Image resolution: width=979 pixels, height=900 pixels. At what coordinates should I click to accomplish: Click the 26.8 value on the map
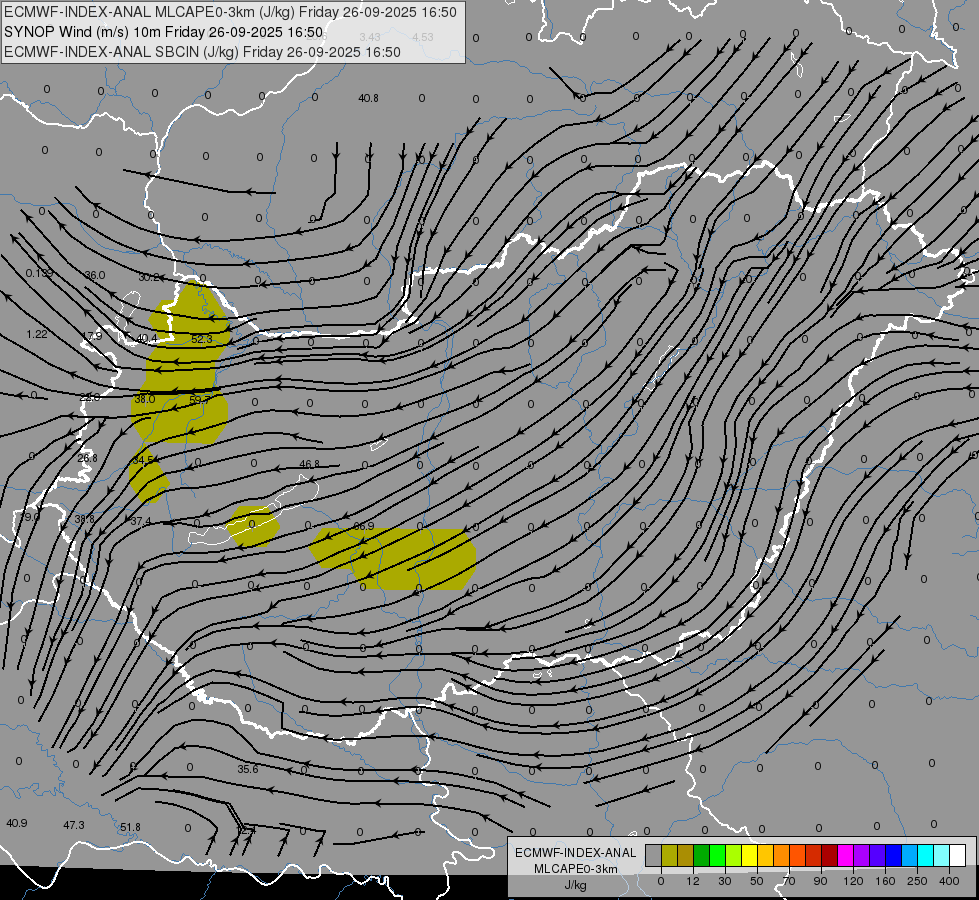[x=87, y=458]
